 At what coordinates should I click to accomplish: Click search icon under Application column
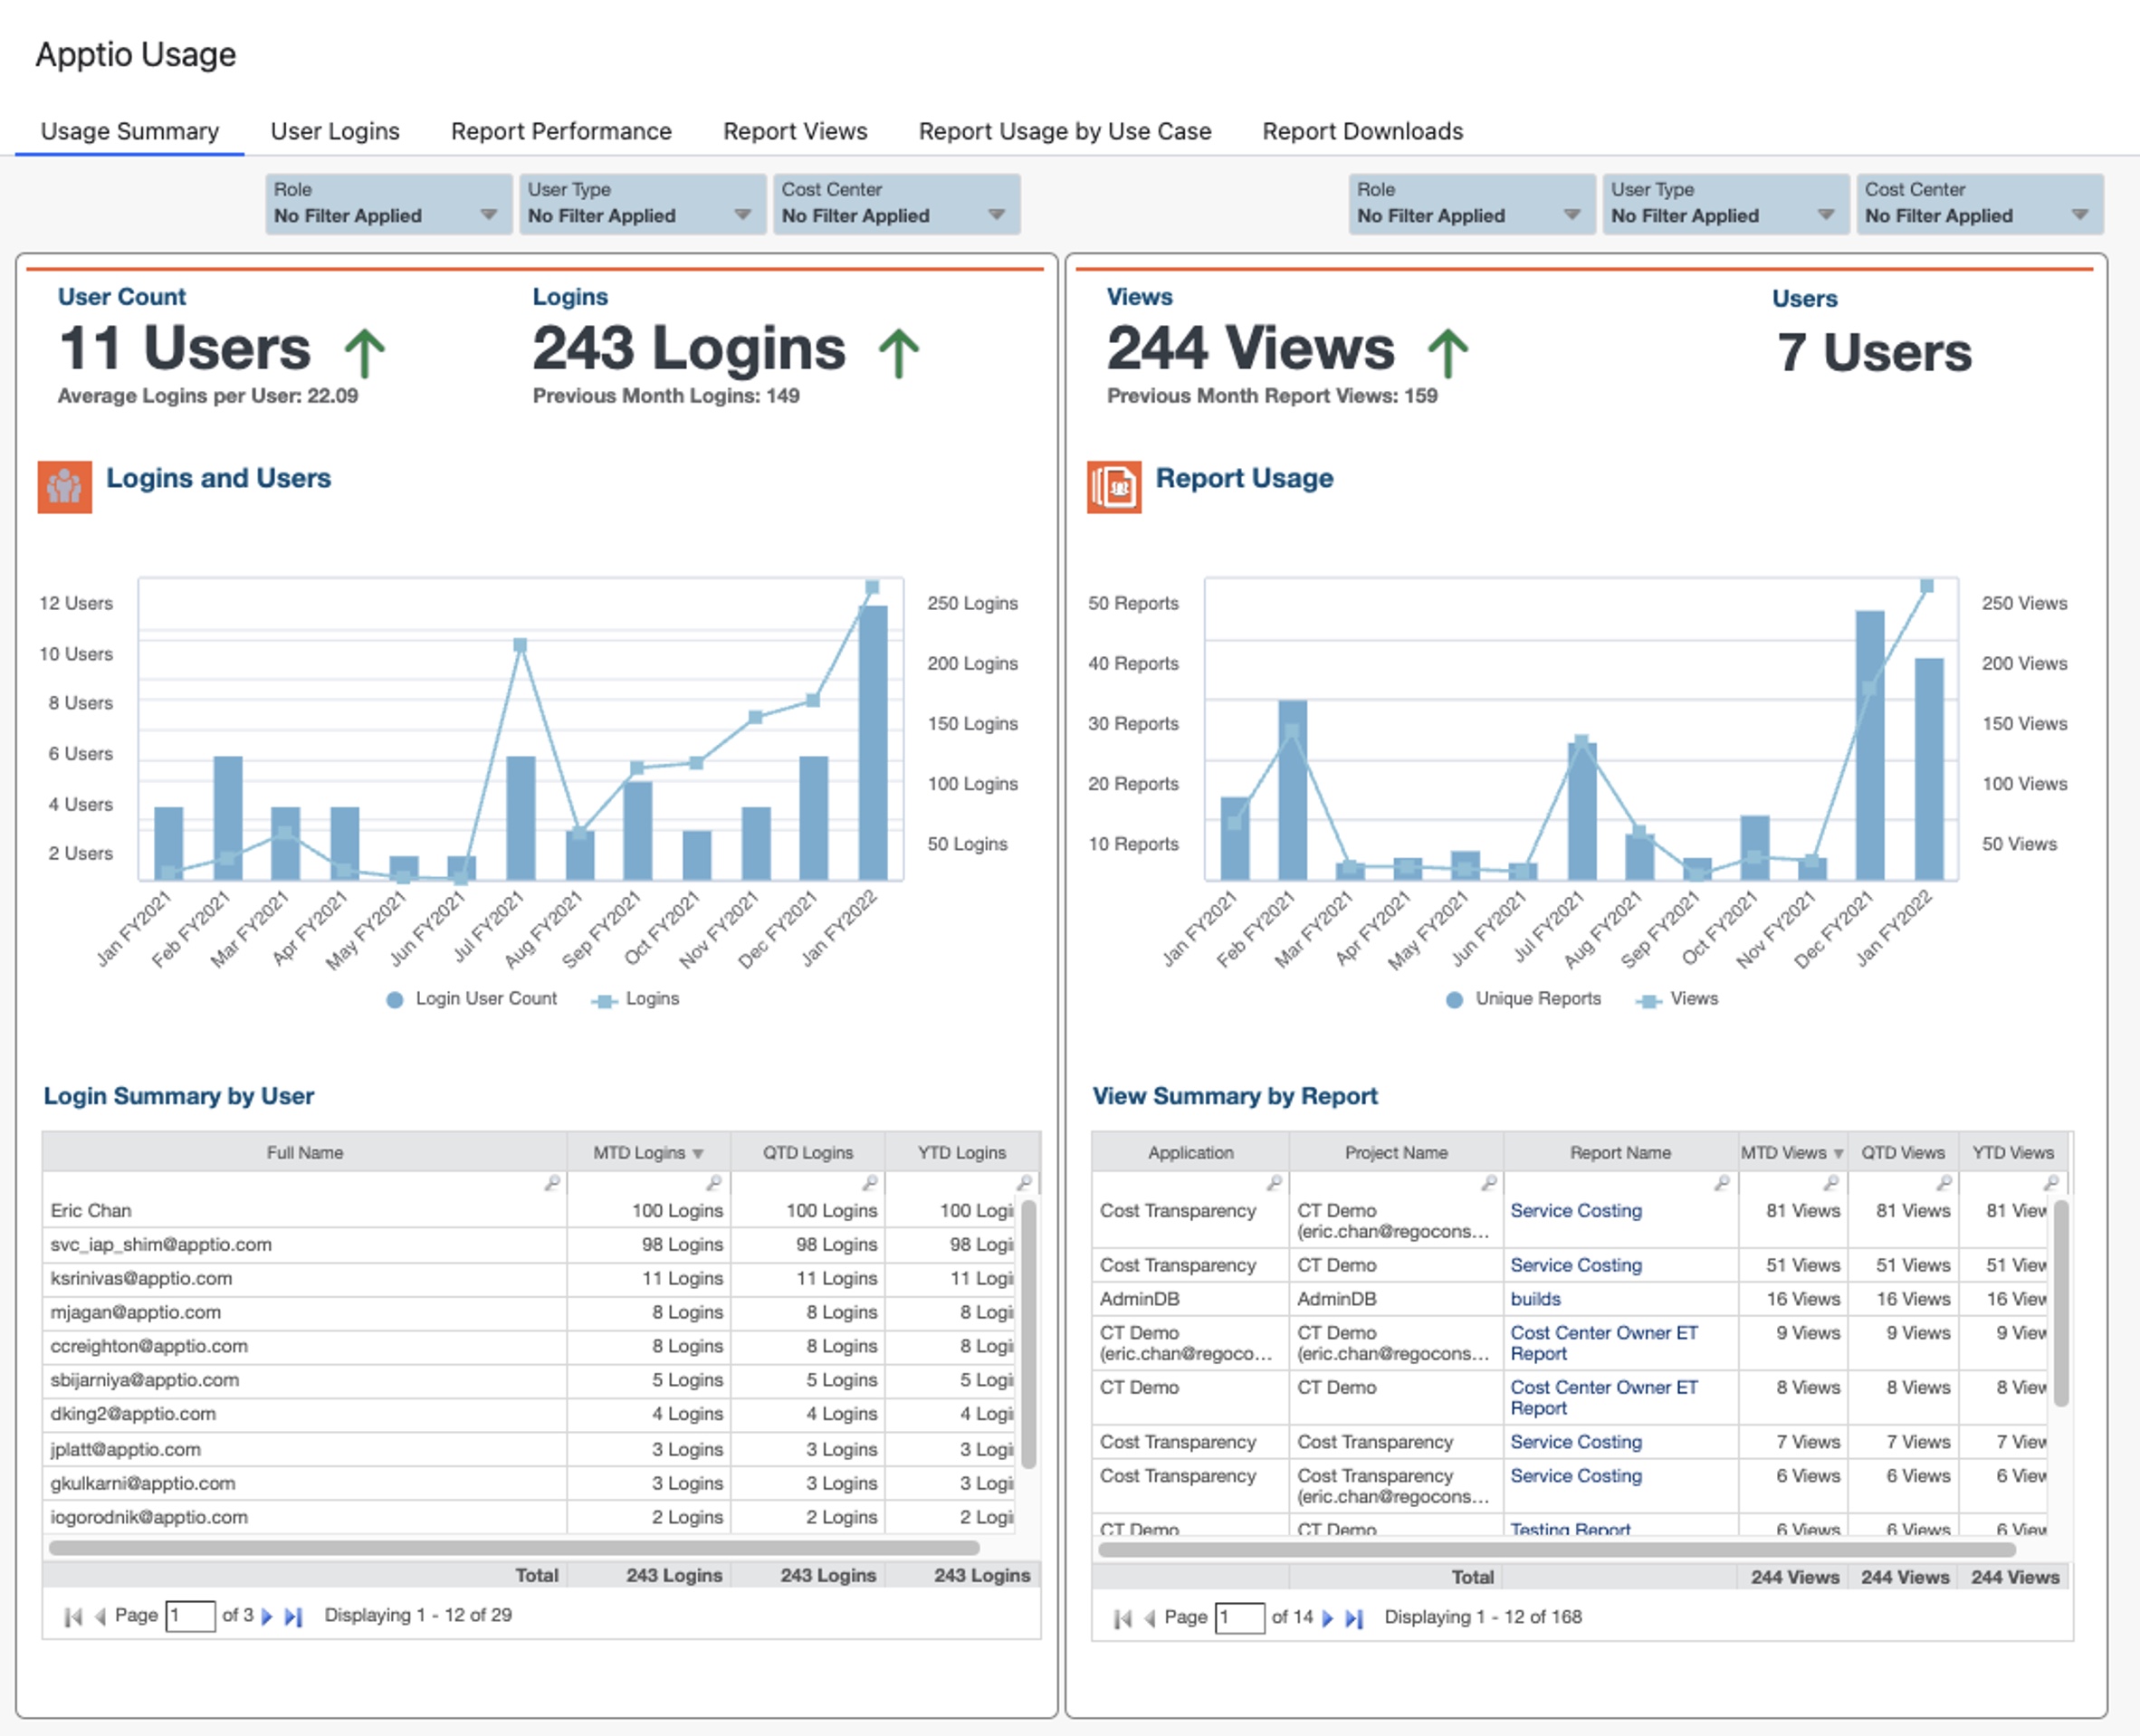tap(1274, 1183)
